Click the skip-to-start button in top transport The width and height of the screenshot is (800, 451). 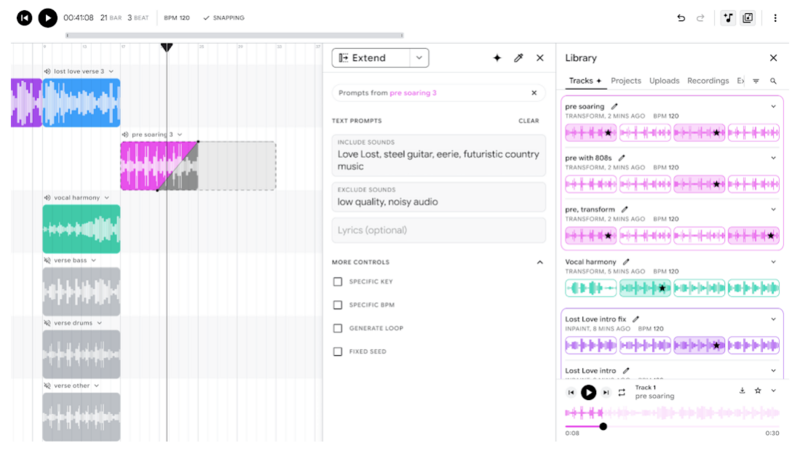[x=24, y=18]
